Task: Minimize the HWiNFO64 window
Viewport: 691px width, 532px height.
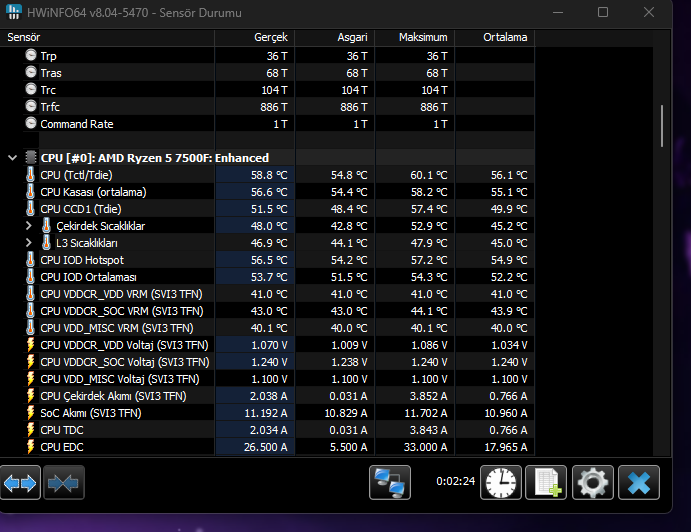Action: click(558, 12)
